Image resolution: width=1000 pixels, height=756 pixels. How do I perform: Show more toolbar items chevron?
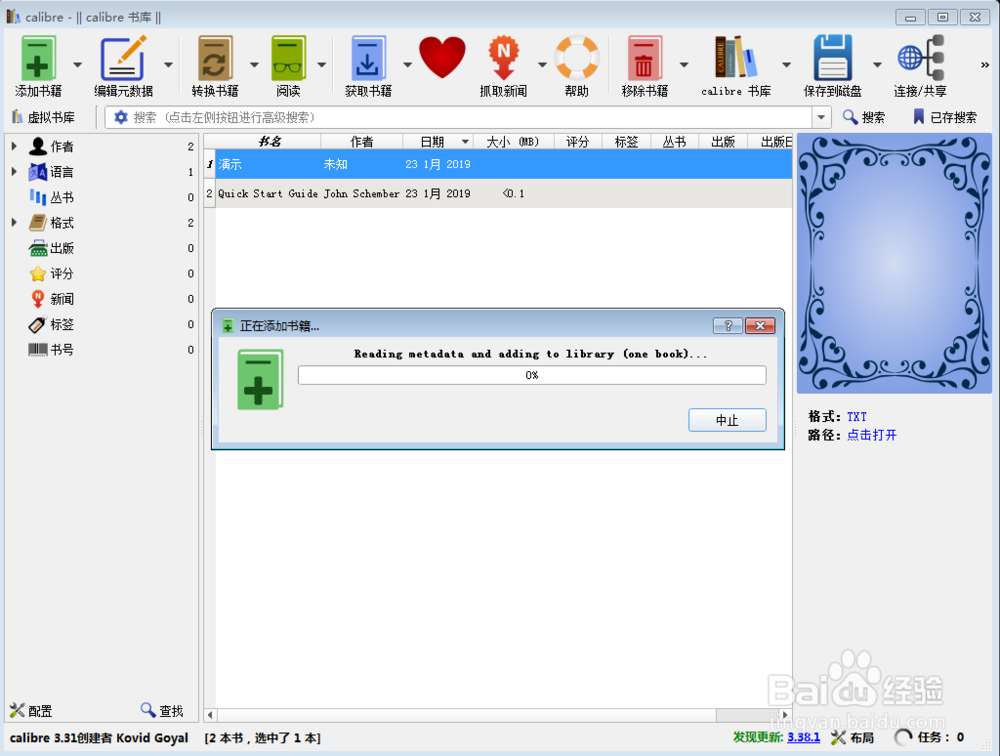pos(985,64)
